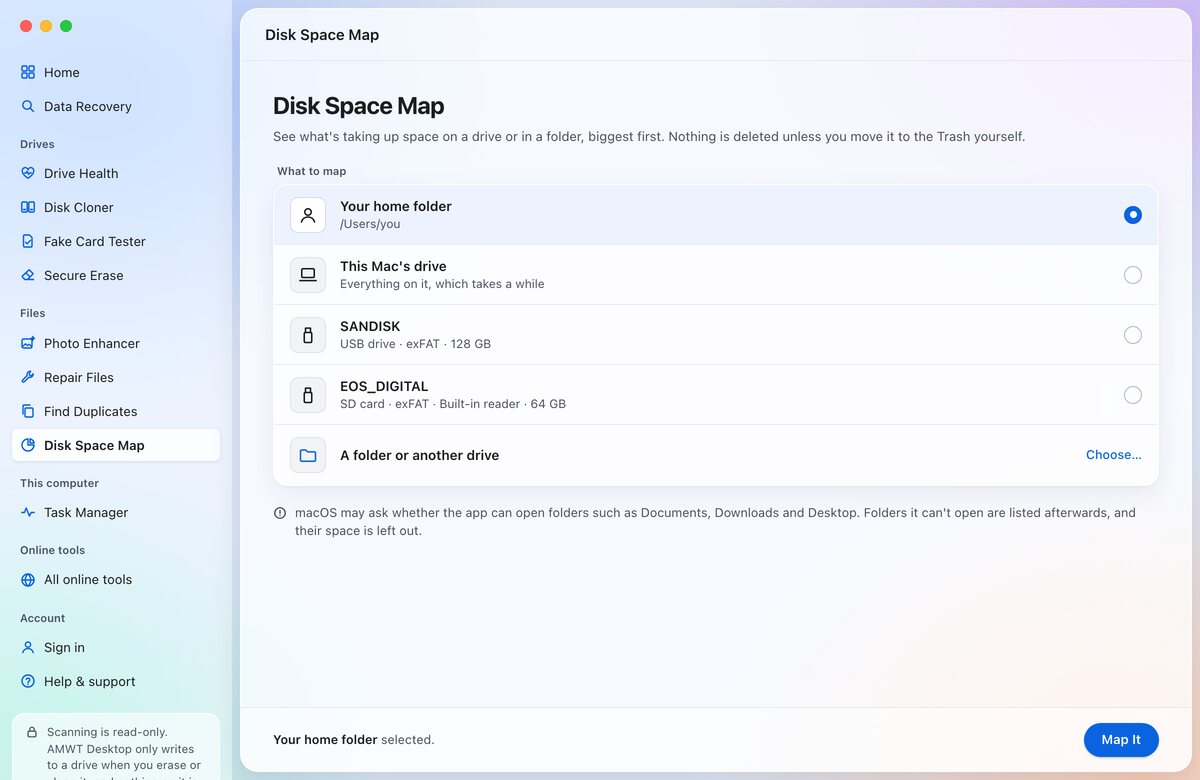Image resolution: width=1200 pixels, height=780 pixels.
Task: Click the Sign in person icon
Action: 28,647
